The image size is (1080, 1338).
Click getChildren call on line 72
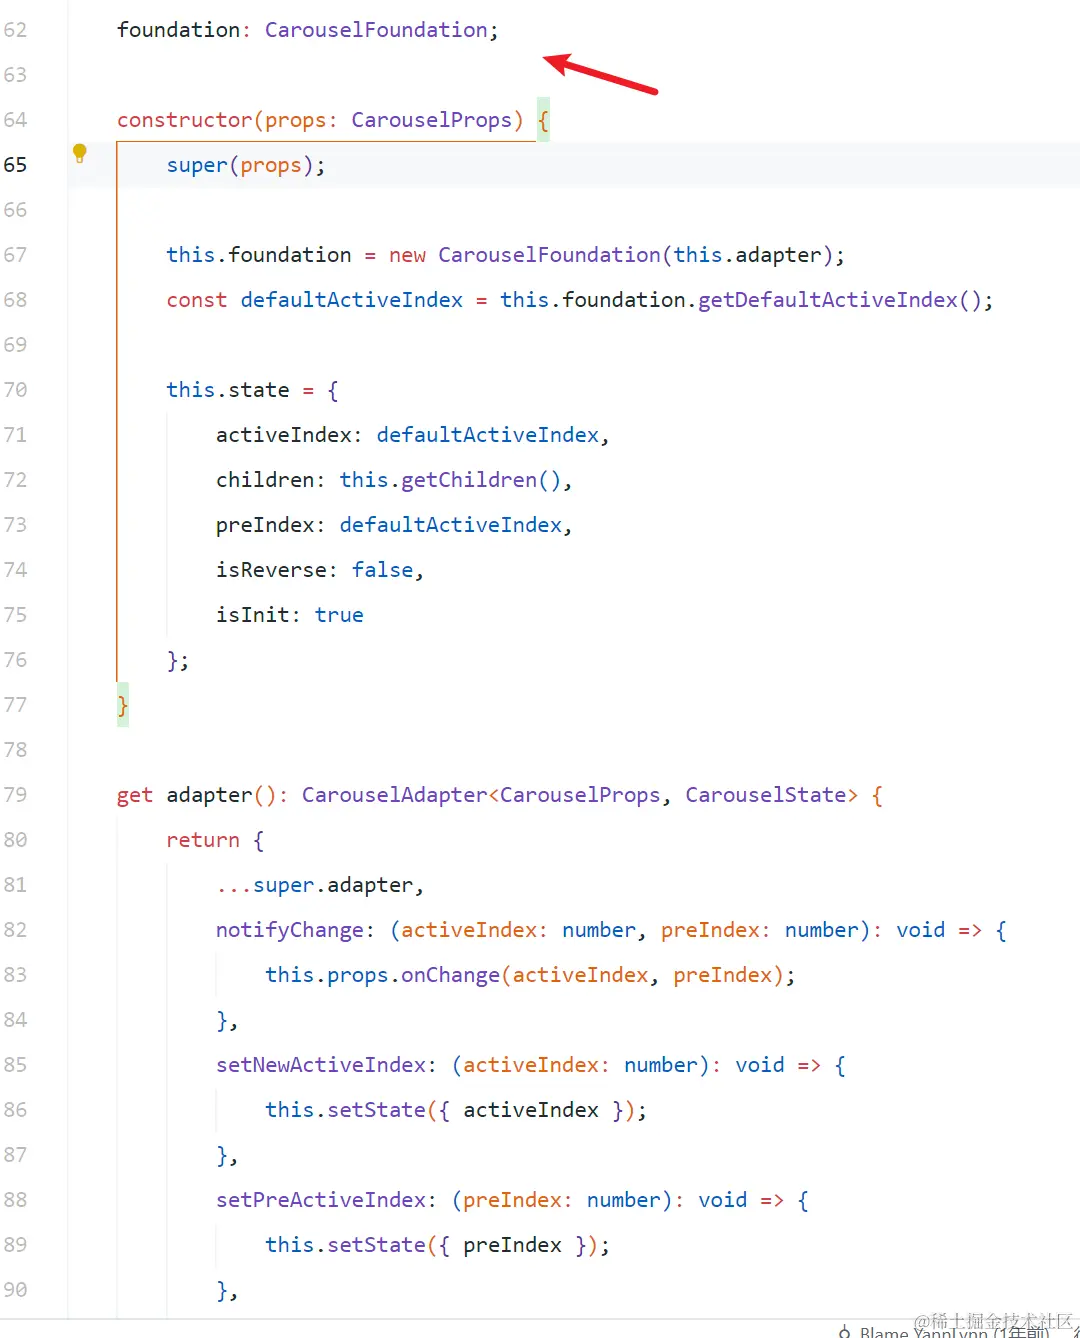[469, 480]
